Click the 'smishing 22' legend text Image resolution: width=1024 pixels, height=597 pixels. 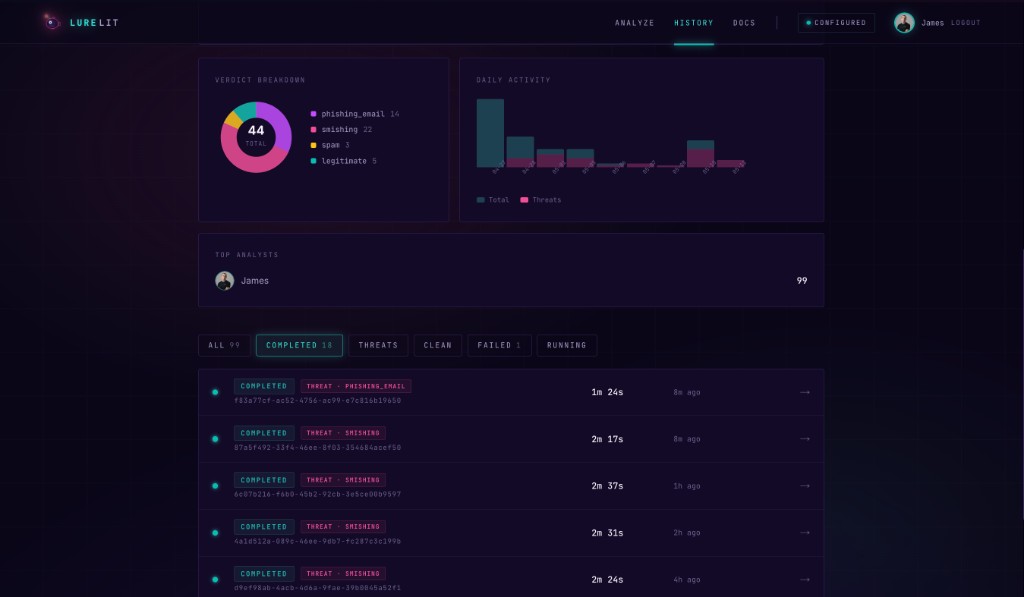(x=346, y=129)
